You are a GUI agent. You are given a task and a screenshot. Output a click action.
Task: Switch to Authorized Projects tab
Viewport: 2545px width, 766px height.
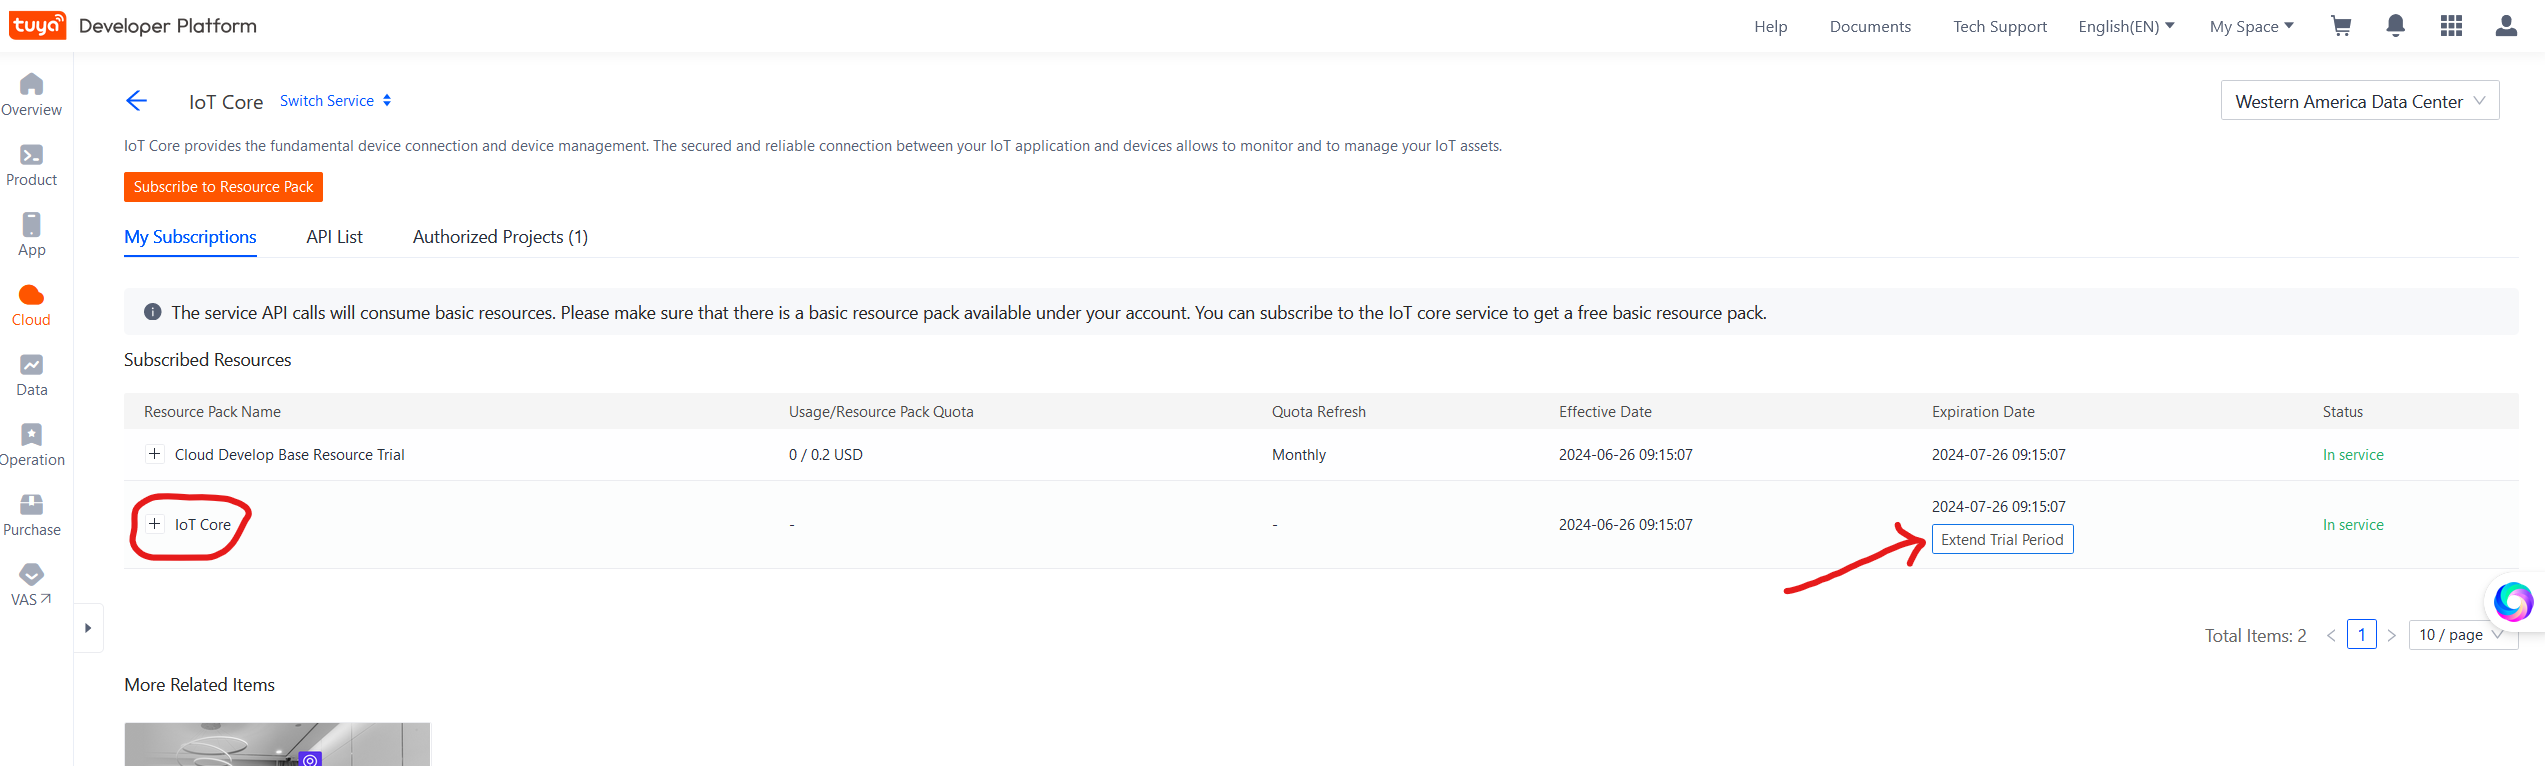500,237
